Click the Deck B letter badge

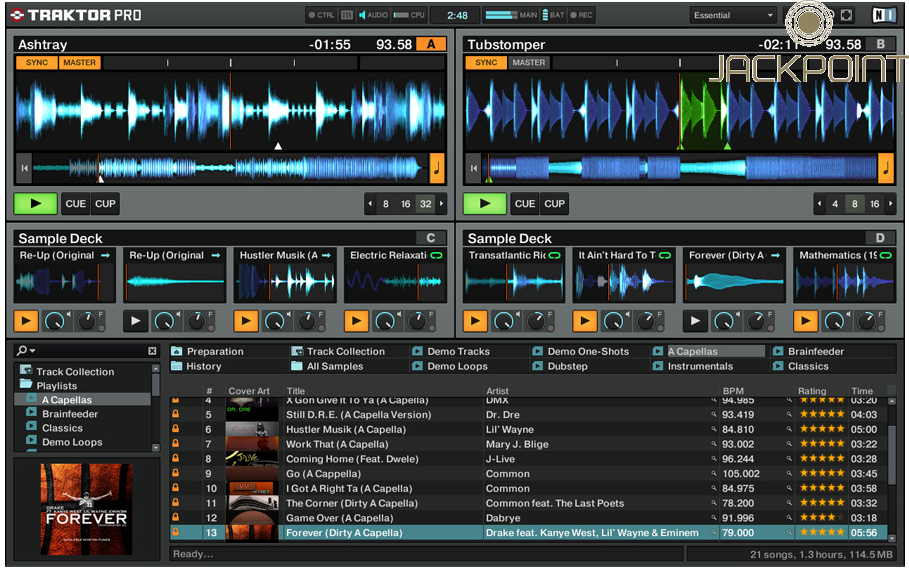pyautogui.click(x=881, y=44)
